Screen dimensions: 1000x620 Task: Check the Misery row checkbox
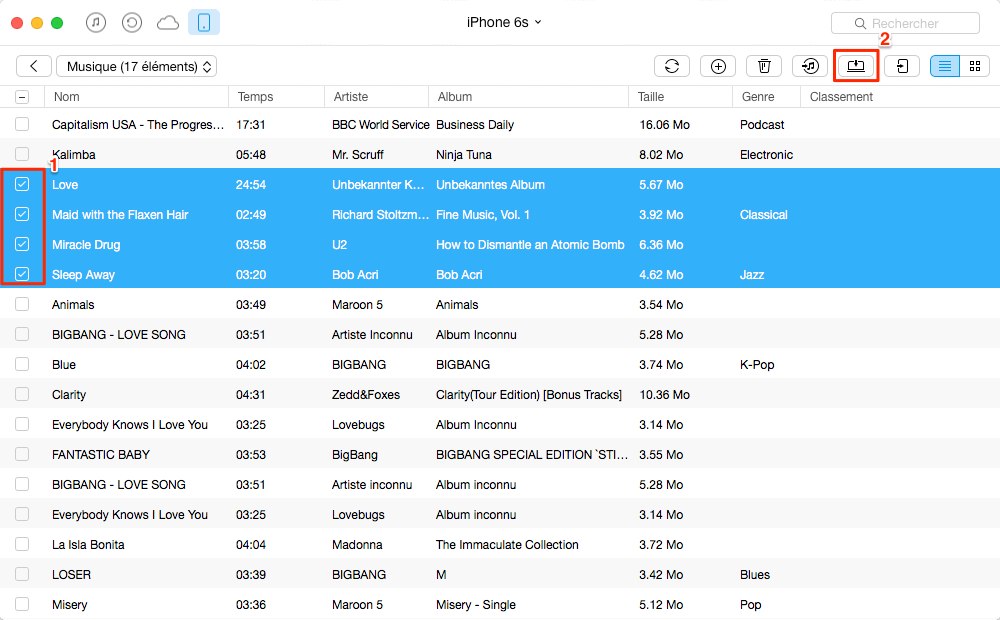point(22,603)
